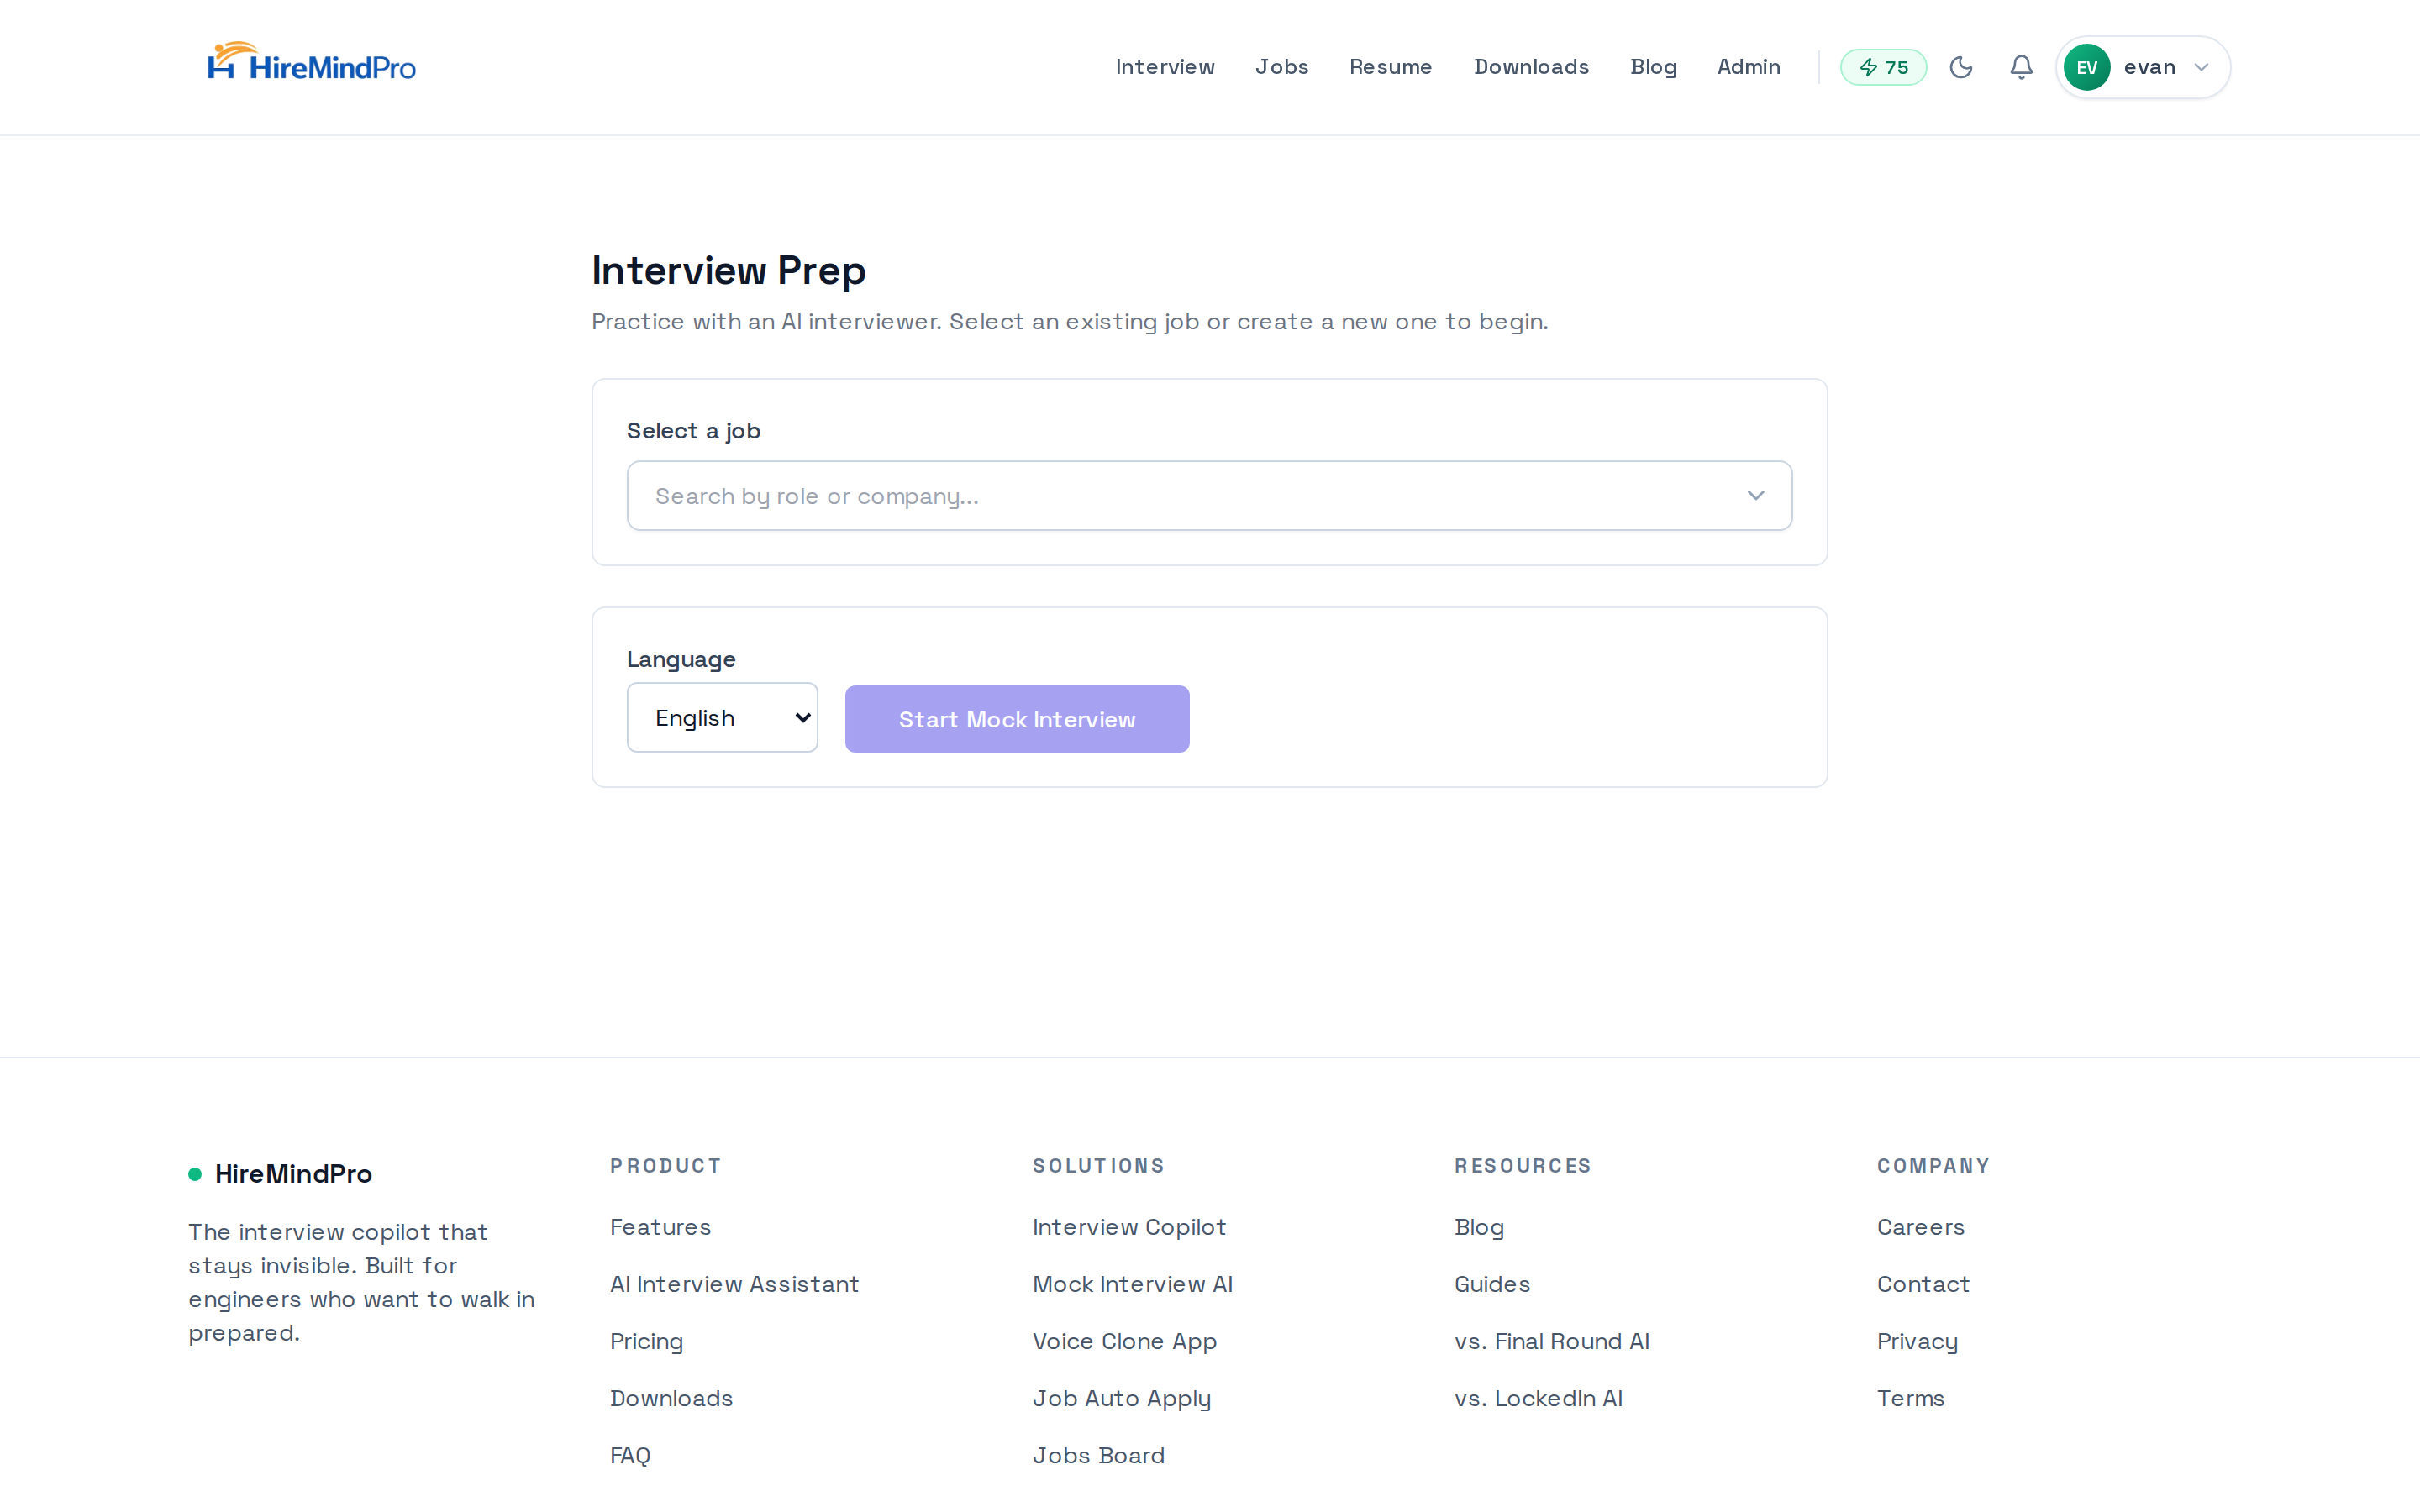Click the RESOURCES footer heading

1522,1166
